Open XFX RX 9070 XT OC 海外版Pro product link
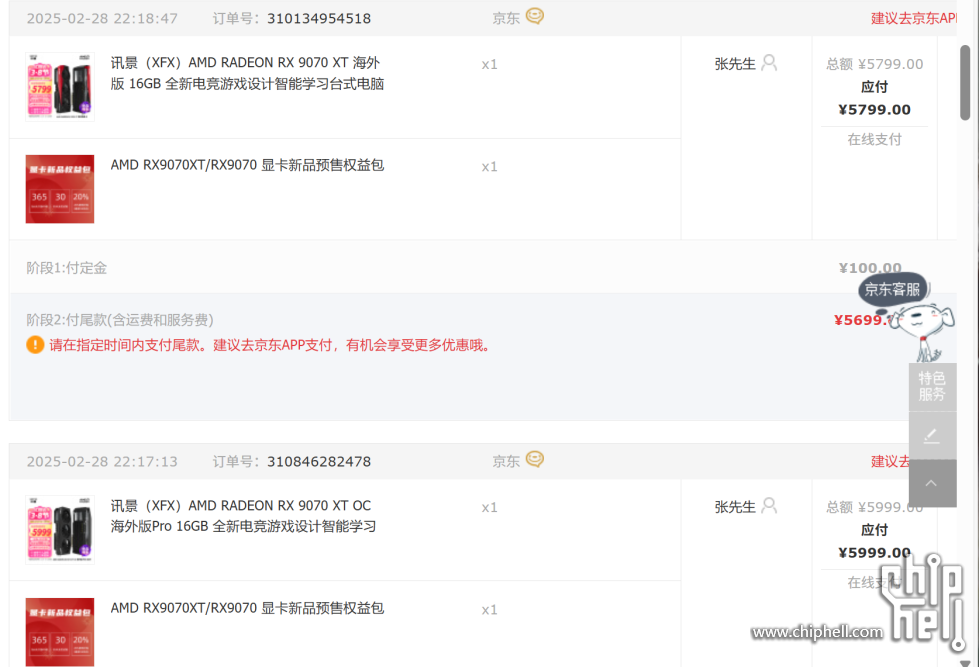The width and height of the screenshot is (979, 667). pos(244,516)
